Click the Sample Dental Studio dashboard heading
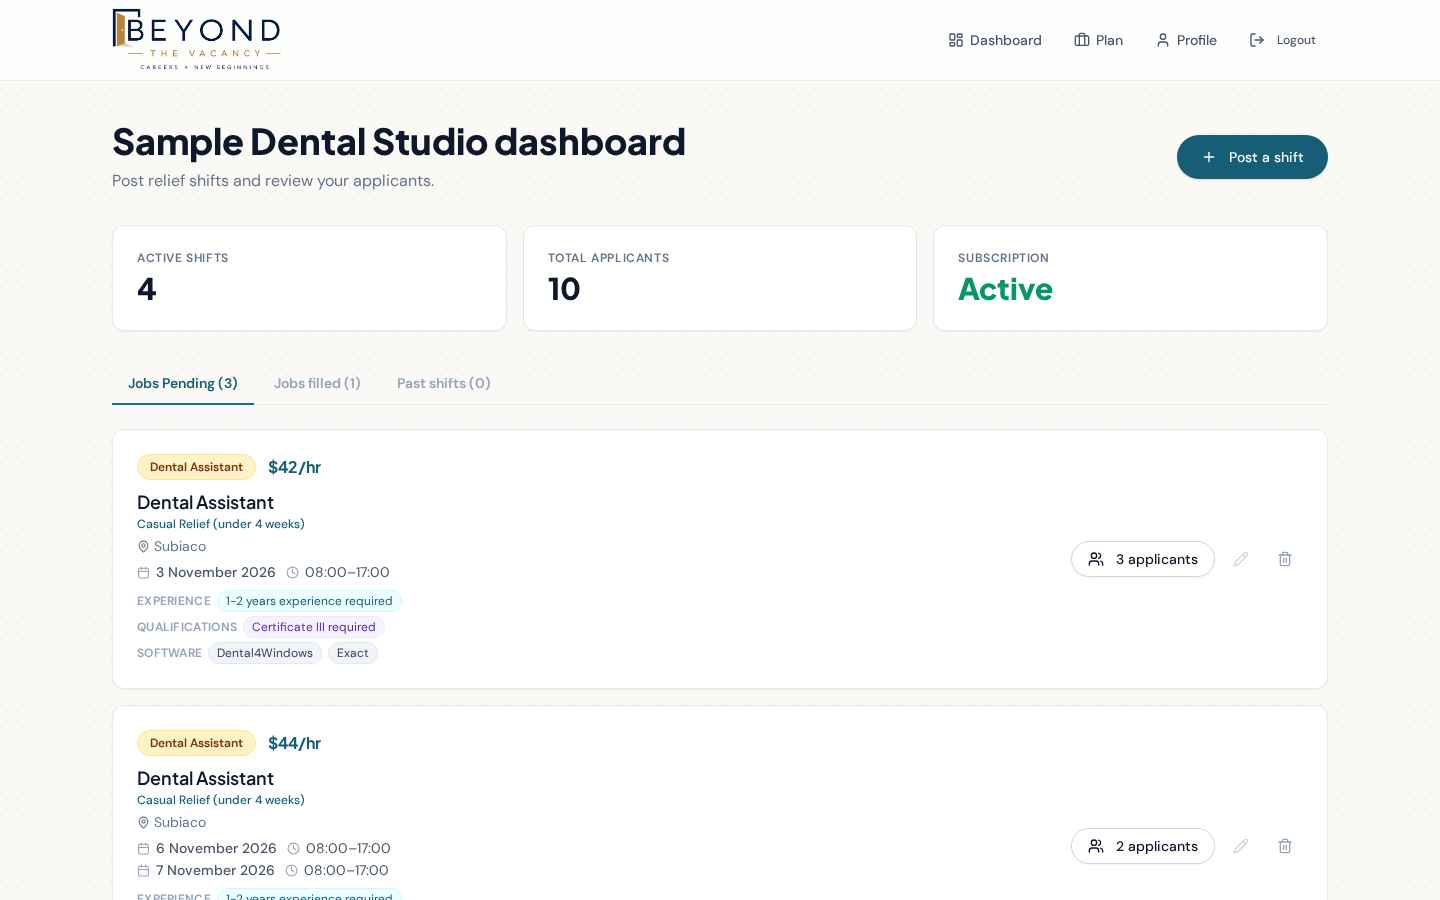1440x900 pixels. pyautogui.click(x=399, y=142)
